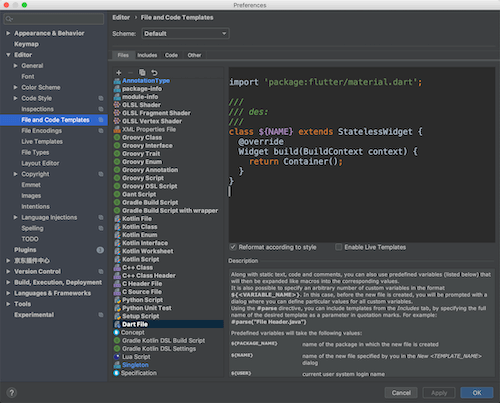Open help with the question mark icon
The image size is (500, 403).
click(x=12, y=393)
